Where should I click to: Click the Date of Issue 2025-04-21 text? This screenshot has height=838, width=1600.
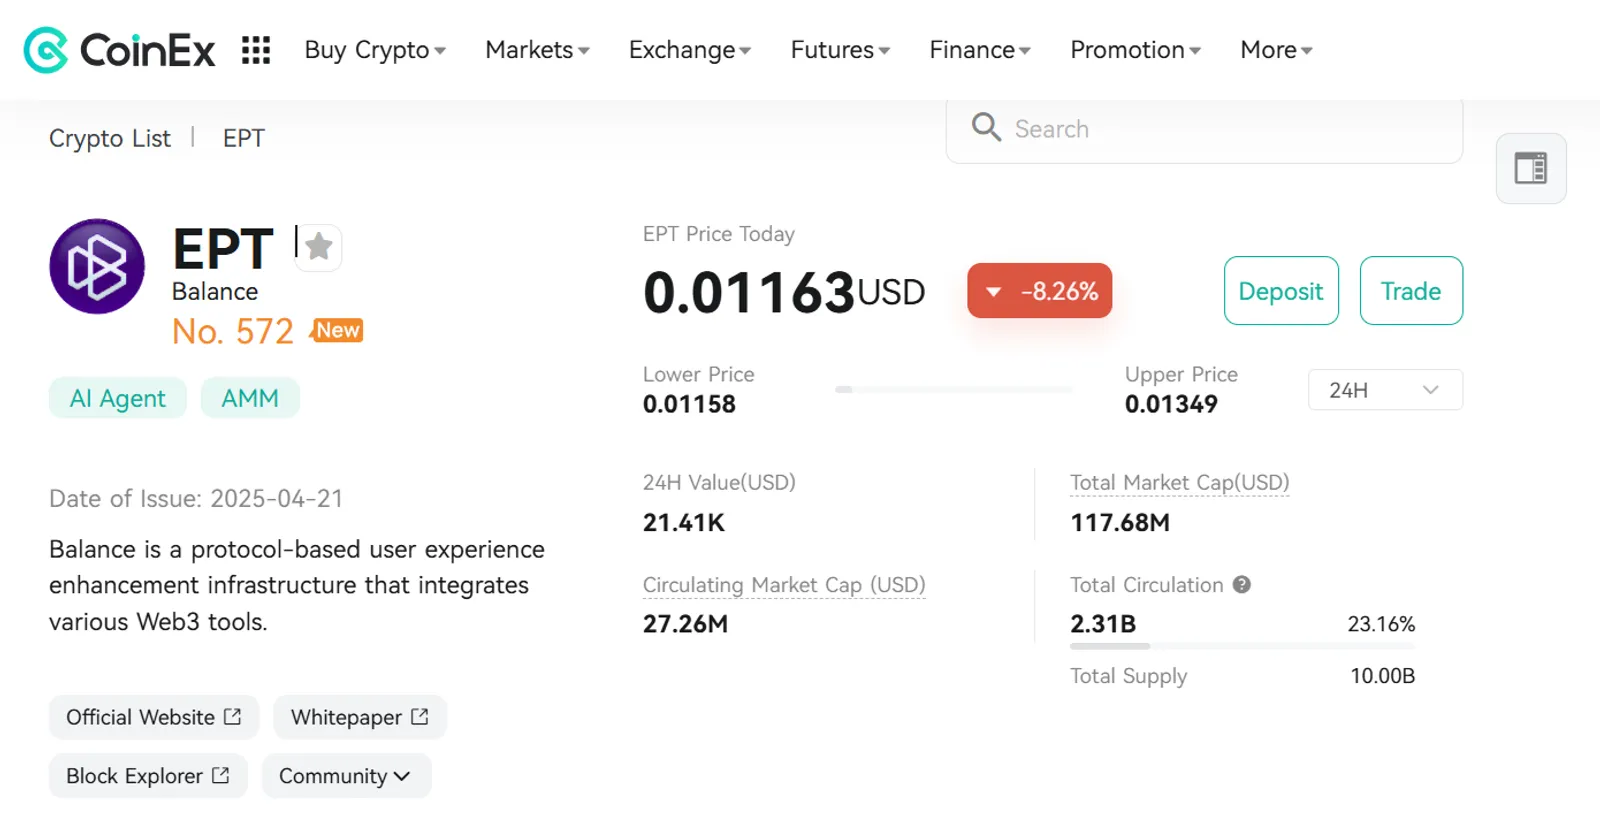tap(196, 498)
